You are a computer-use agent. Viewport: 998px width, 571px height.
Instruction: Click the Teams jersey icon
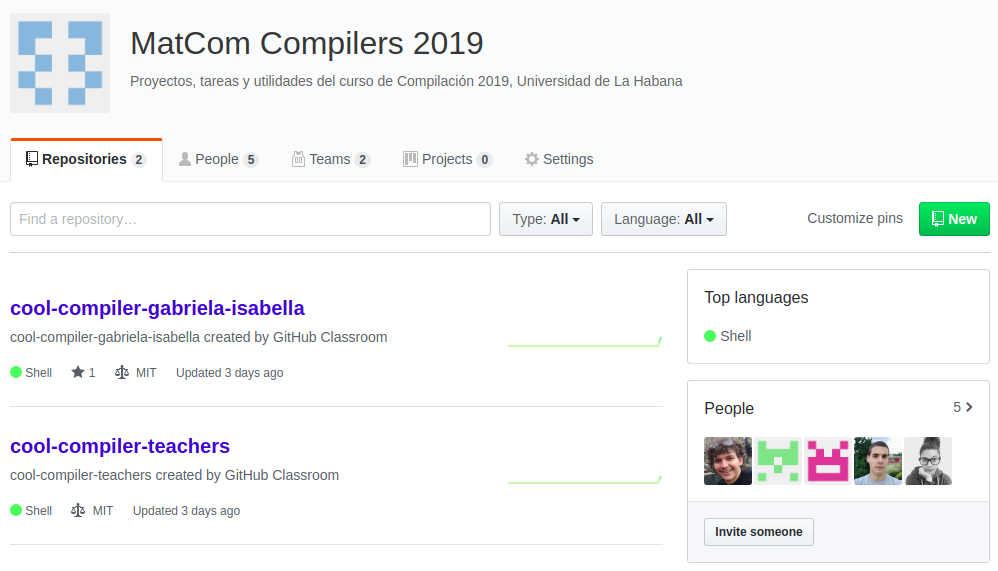(298, 159)
